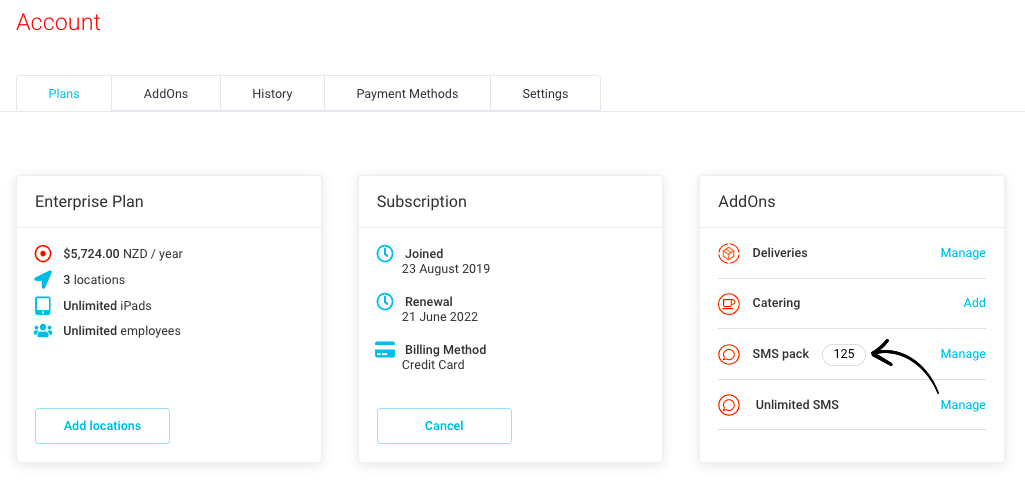Click the Catering cup icon
Screen dimensions: 1025x487
728,303
